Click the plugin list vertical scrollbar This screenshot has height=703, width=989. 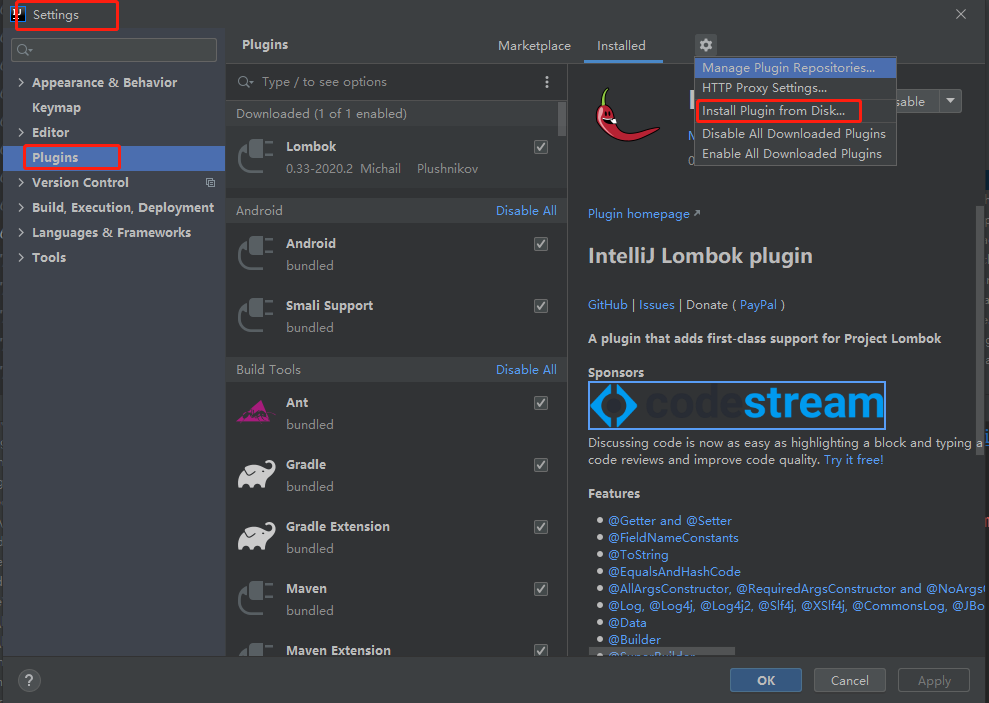562,119
